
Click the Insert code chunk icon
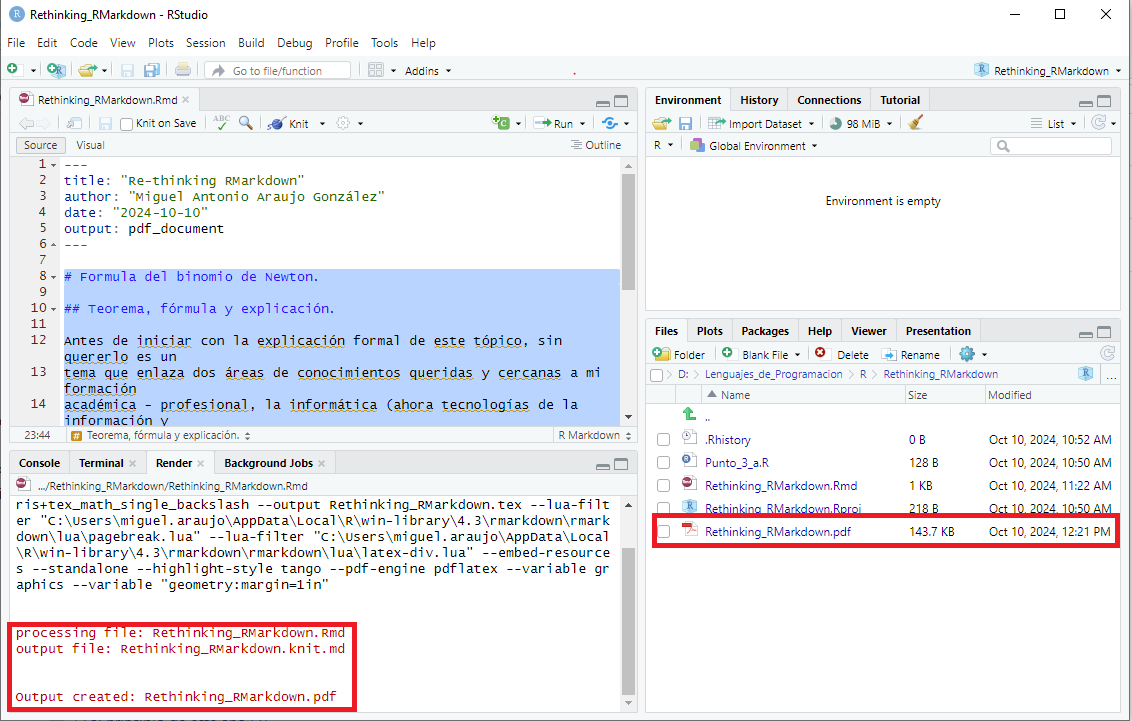point(500,123)
